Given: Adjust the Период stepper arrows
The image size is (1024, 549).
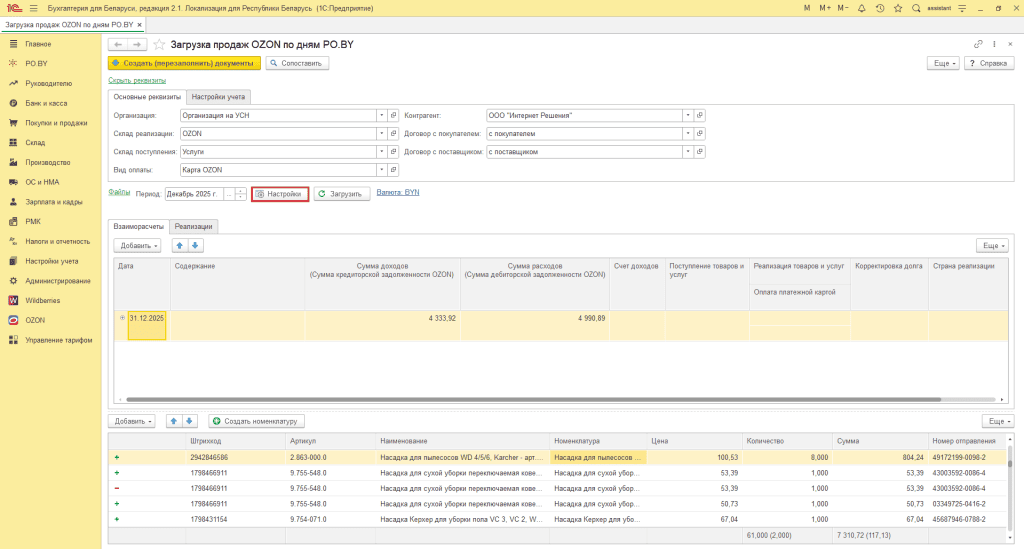Looking at the screenshot, I should pyautogui.click(x=241, y=194).
